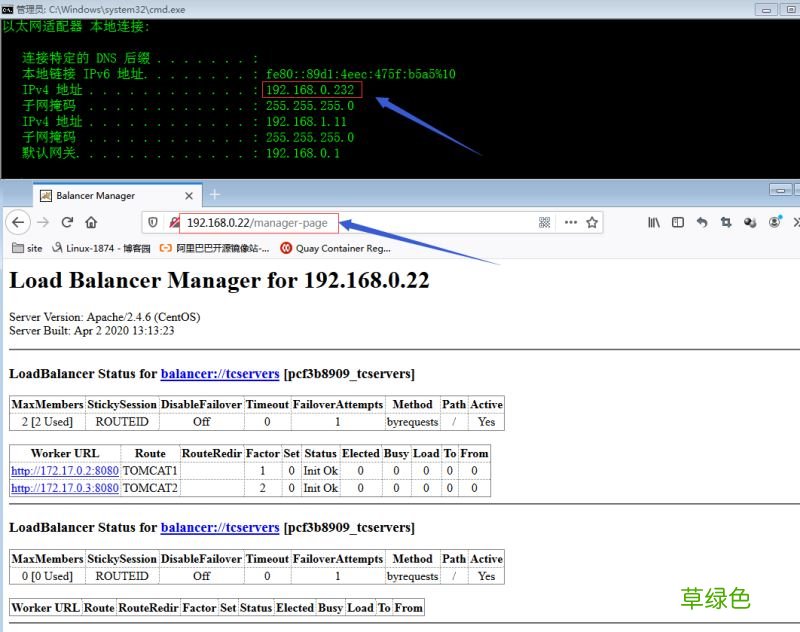Bookmark this page with the star icon

click(x=592, y=222)
